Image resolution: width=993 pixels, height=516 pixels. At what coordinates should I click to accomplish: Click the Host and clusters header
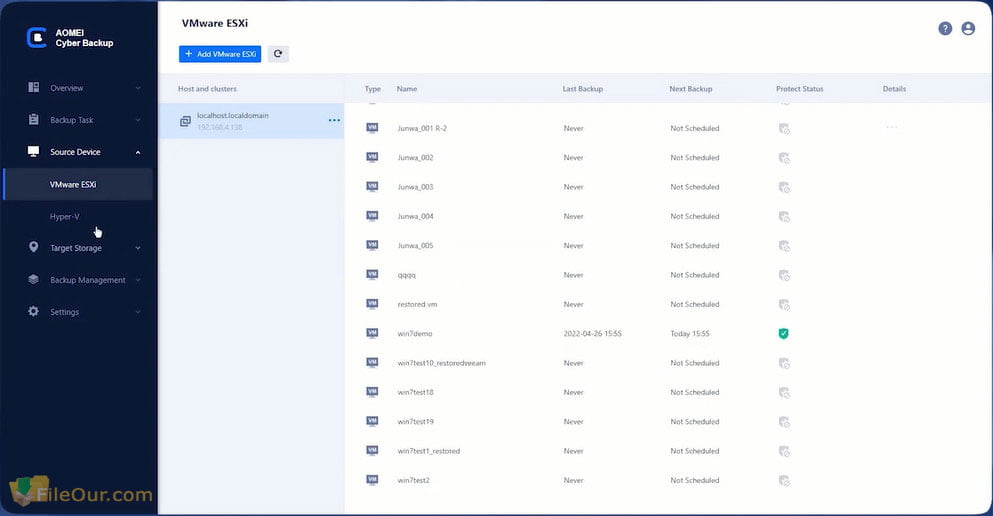pyautogui.click(x=207, y=89)
